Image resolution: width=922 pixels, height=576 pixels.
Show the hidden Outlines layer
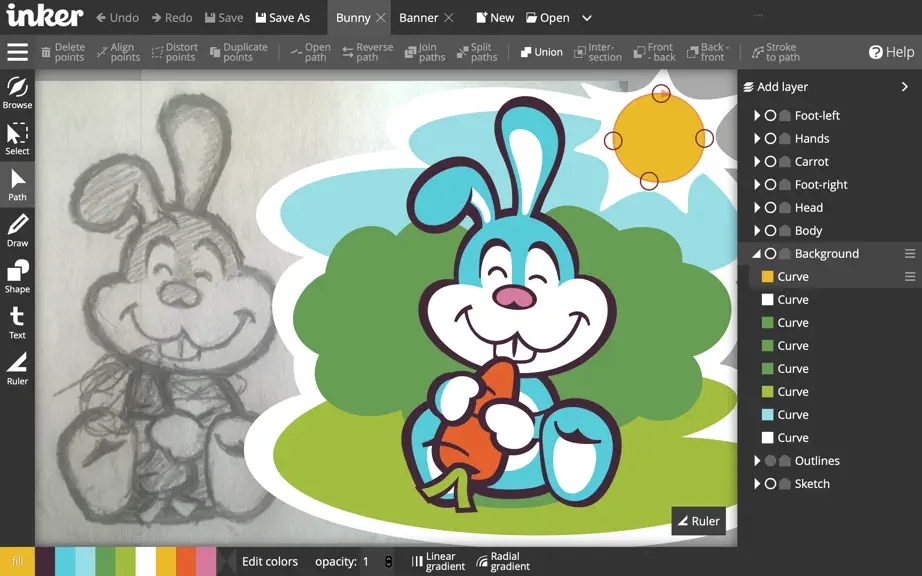coord(770,461)
